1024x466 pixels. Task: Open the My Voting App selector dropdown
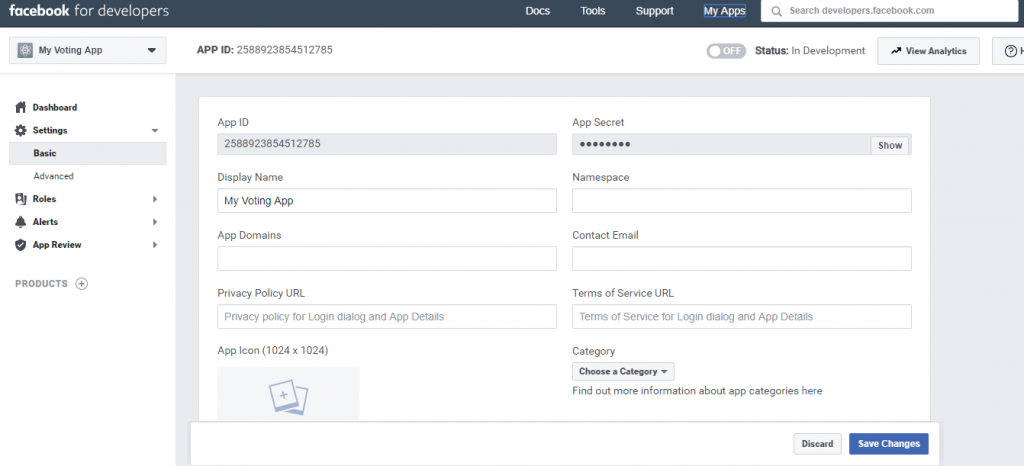(x=88, y=50)
